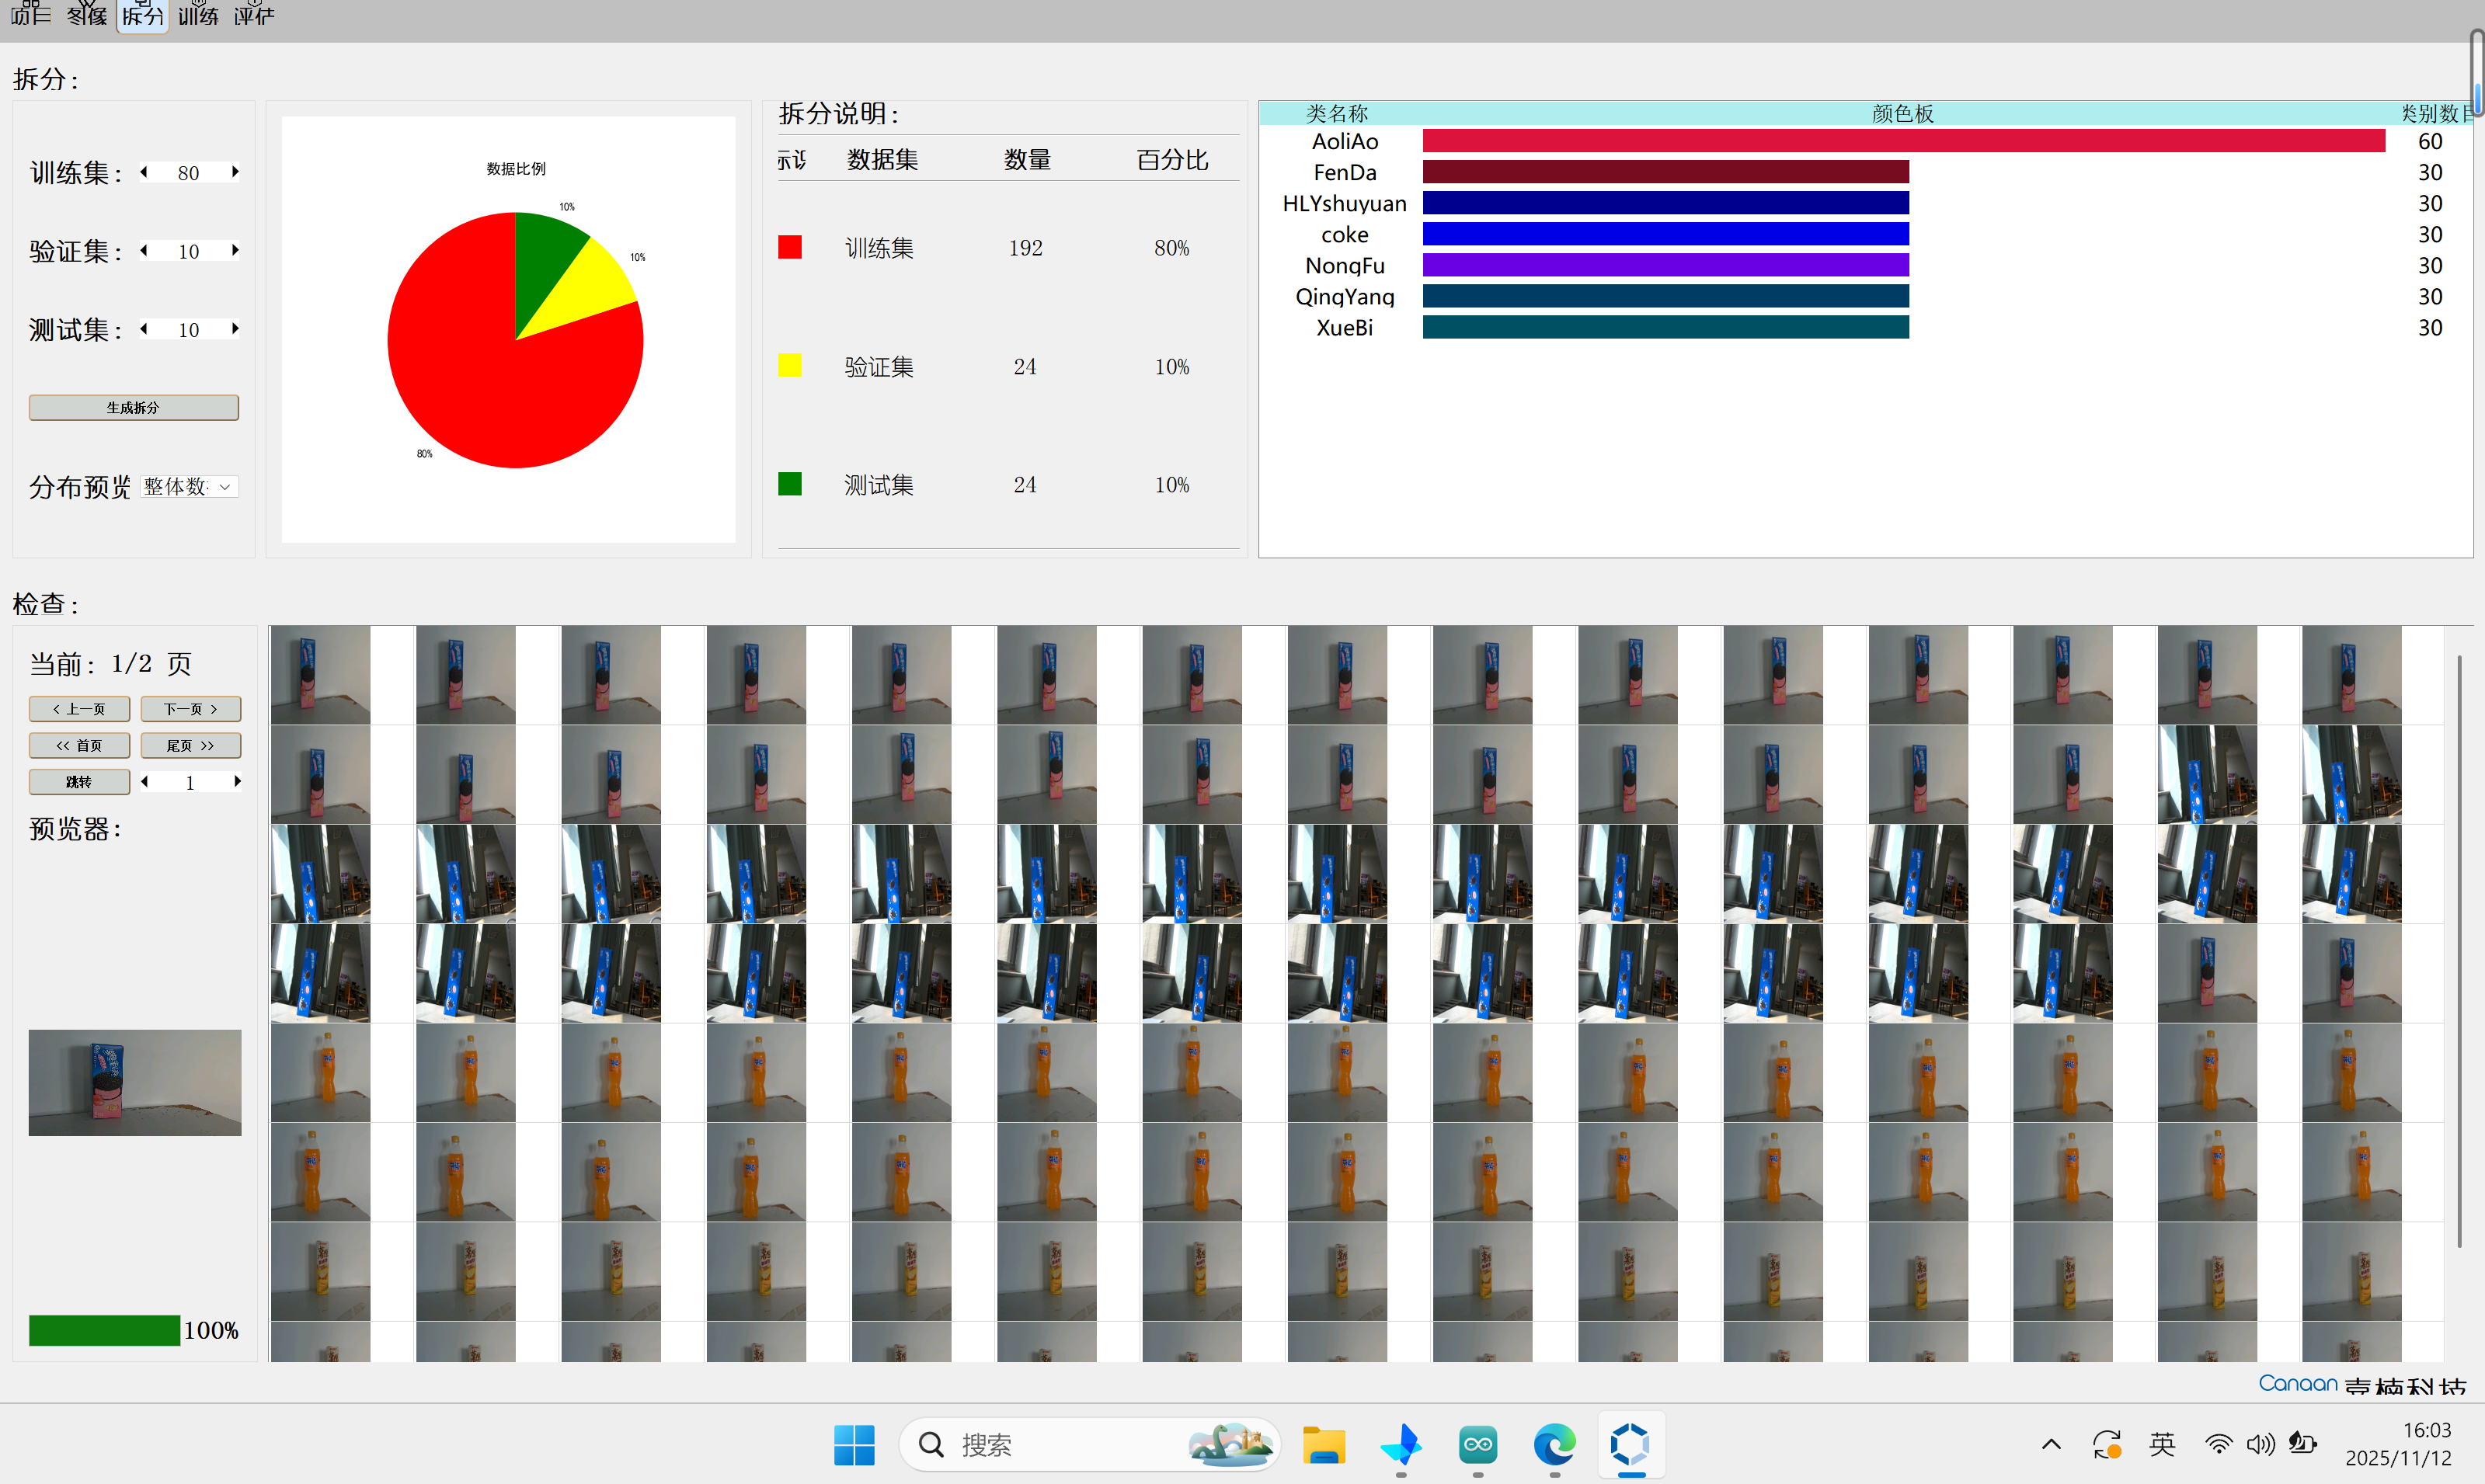This screenshot has width=2485, height=1484.
Task: Click the 颜色板 column header
Action: [x=1903, y=113]
